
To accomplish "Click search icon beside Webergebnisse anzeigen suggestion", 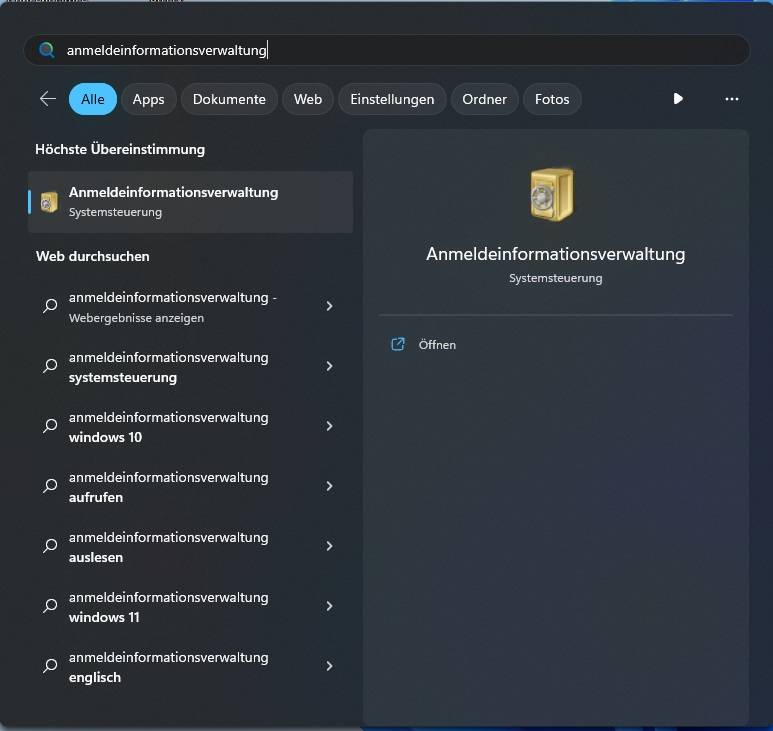I will (x=50, y=306).
